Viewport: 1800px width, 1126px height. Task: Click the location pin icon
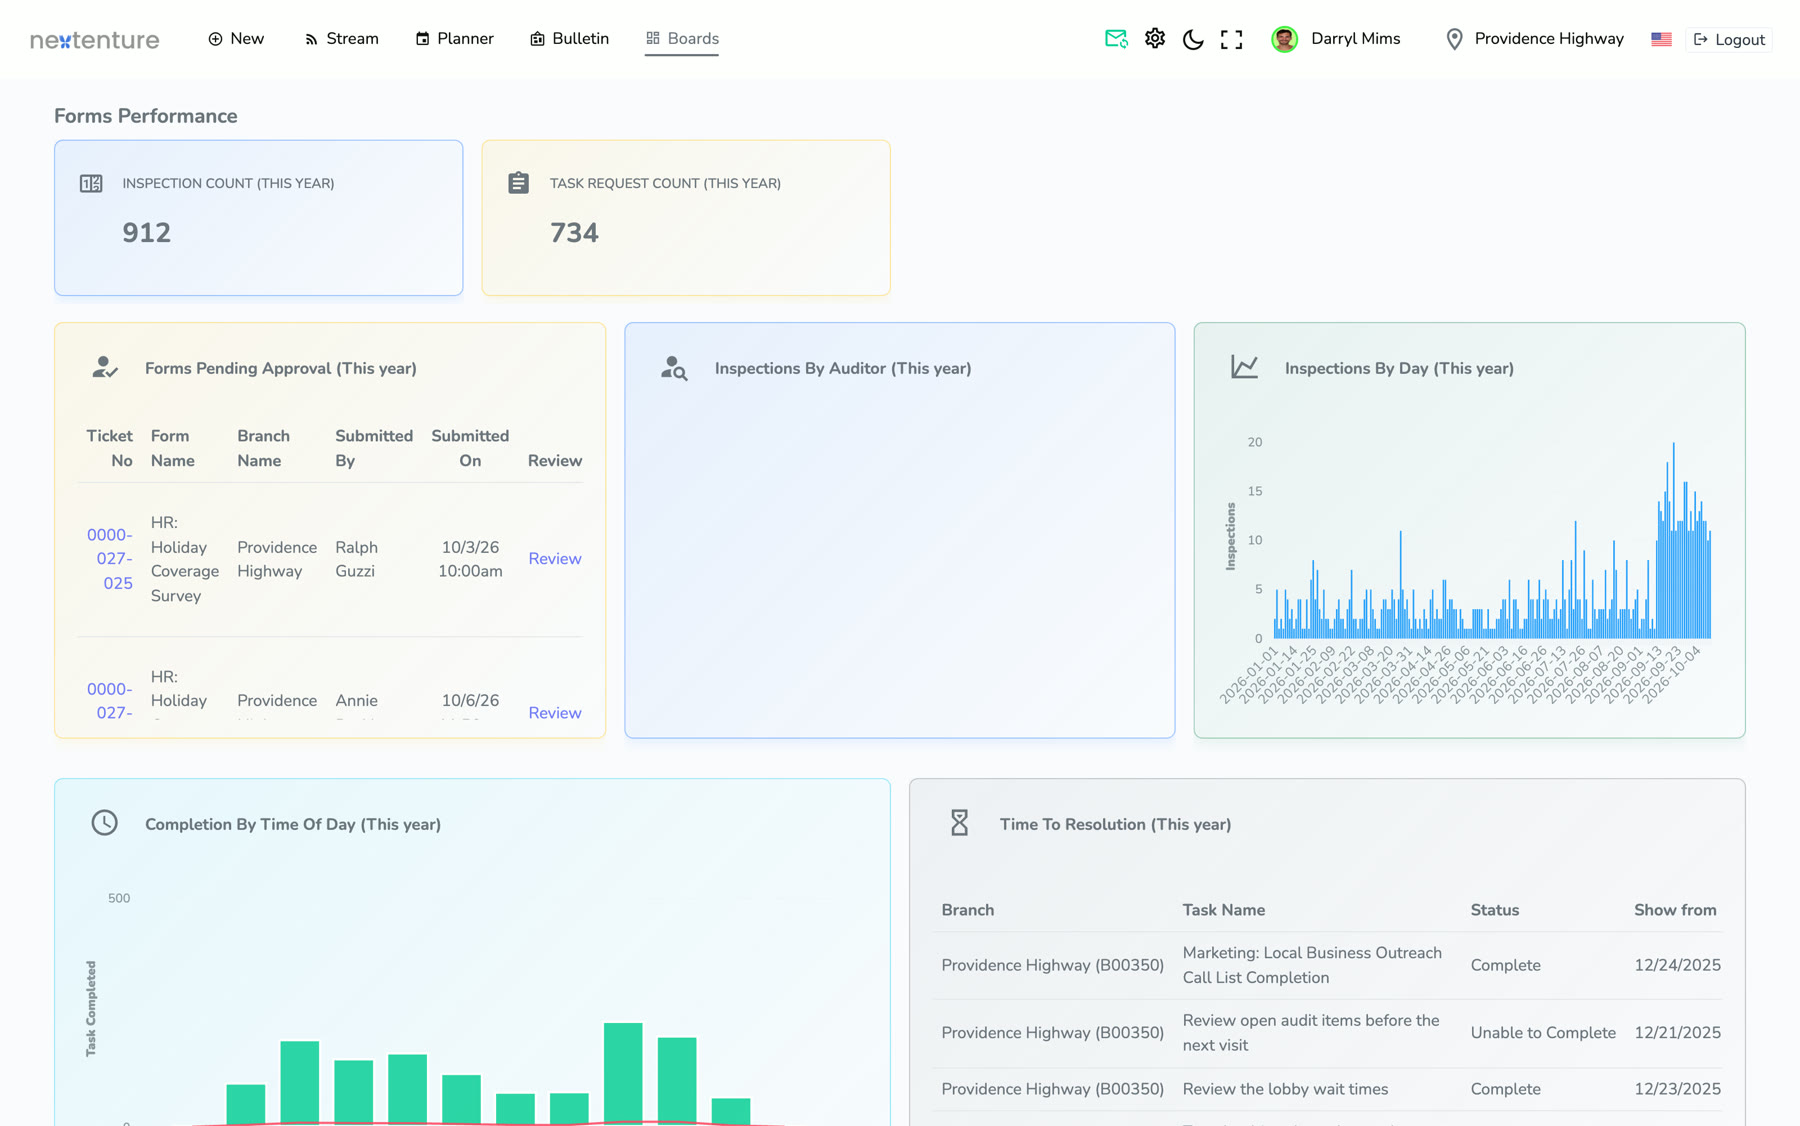[1455, 39]
